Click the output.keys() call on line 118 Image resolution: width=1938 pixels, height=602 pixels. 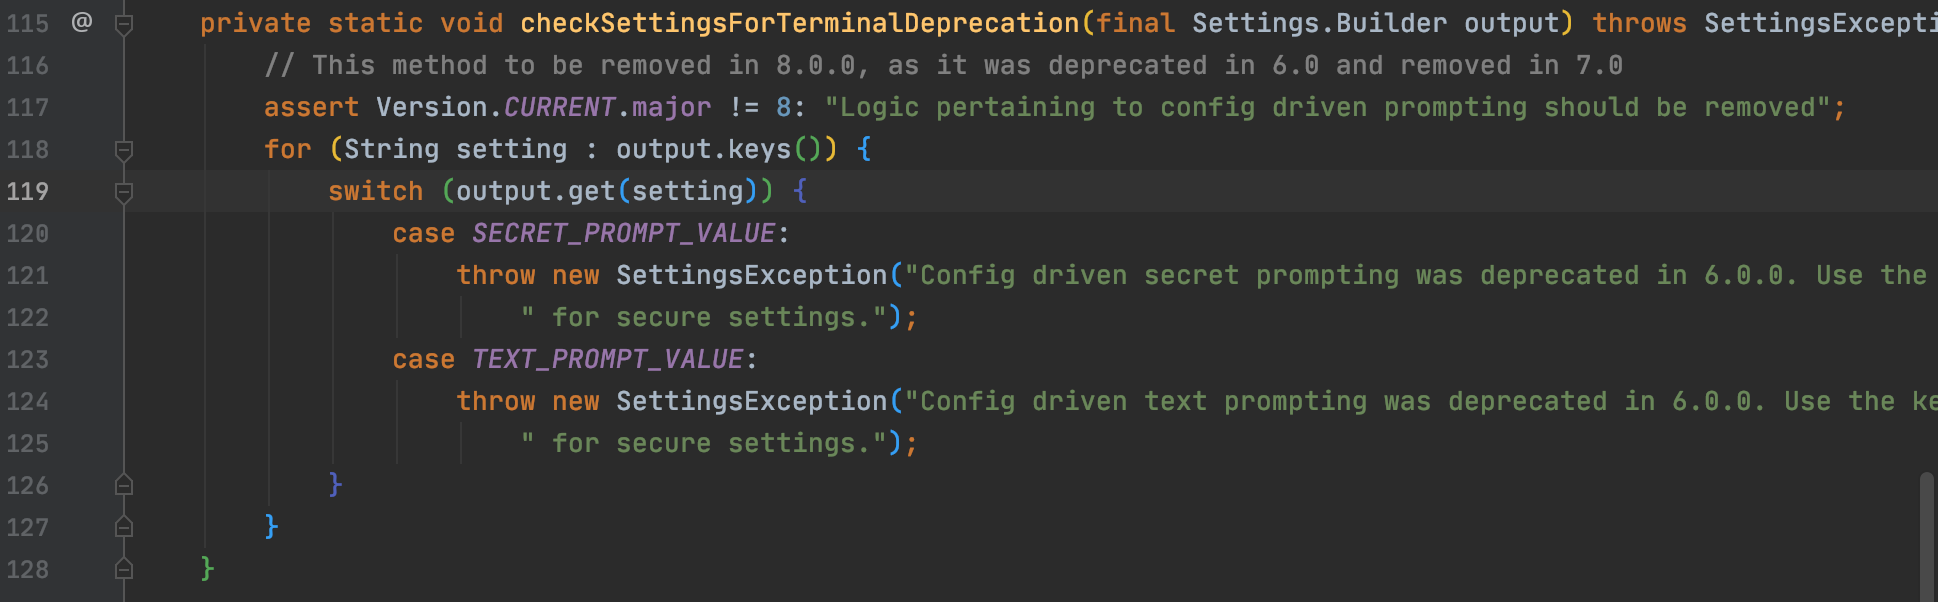pos(727,149)
